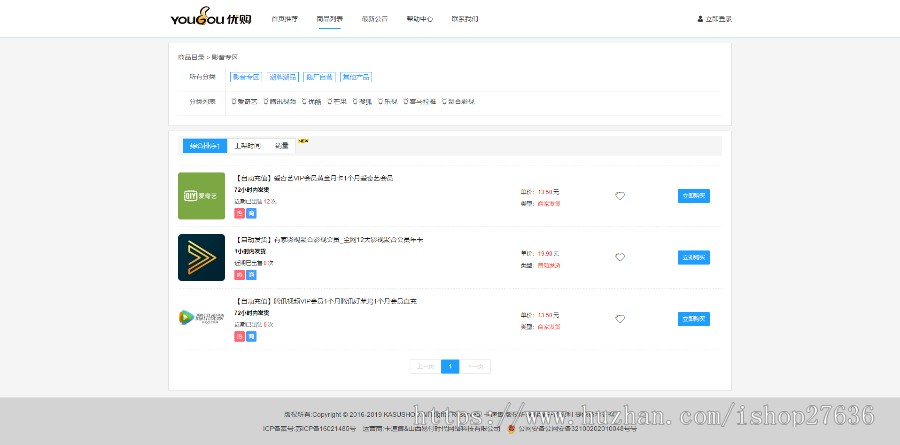
Task: Filter by the 芒果 sub-category
Action: tap(338, 102)
